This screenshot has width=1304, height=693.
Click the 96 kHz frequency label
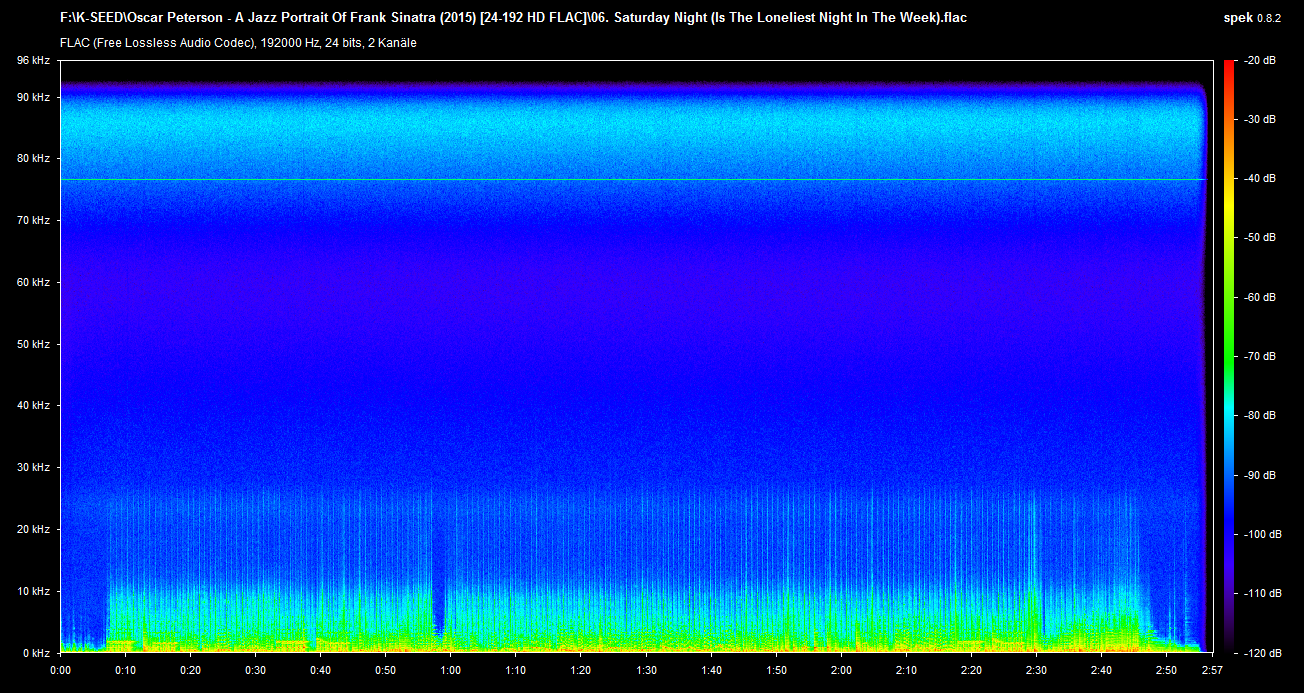click(33, 61)
